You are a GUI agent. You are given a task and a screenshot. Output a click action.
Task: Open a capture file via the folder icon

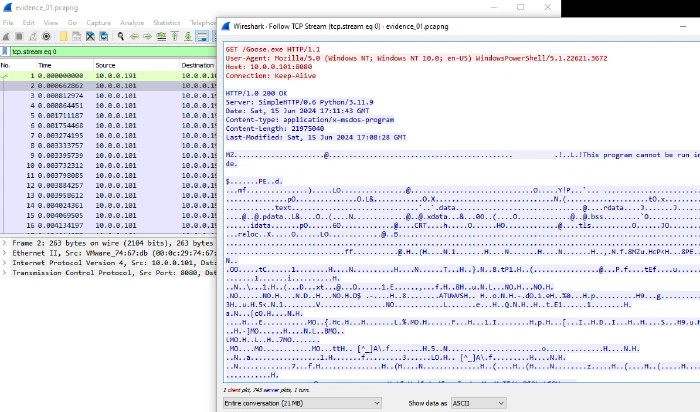[x=63, y=37]
